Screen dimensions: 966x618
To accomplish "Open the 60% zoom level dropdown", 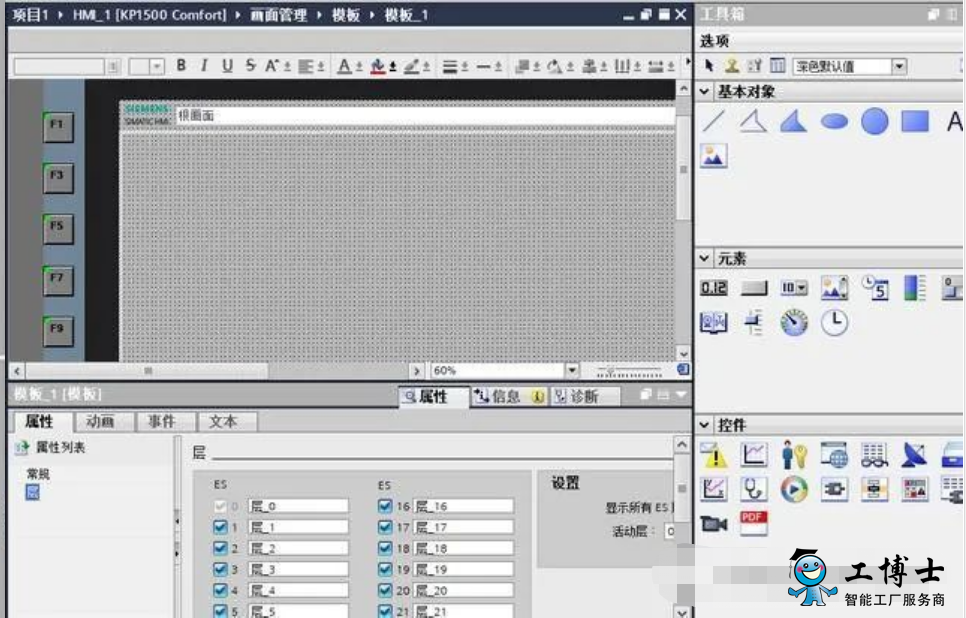I will (x=572, y=370).
